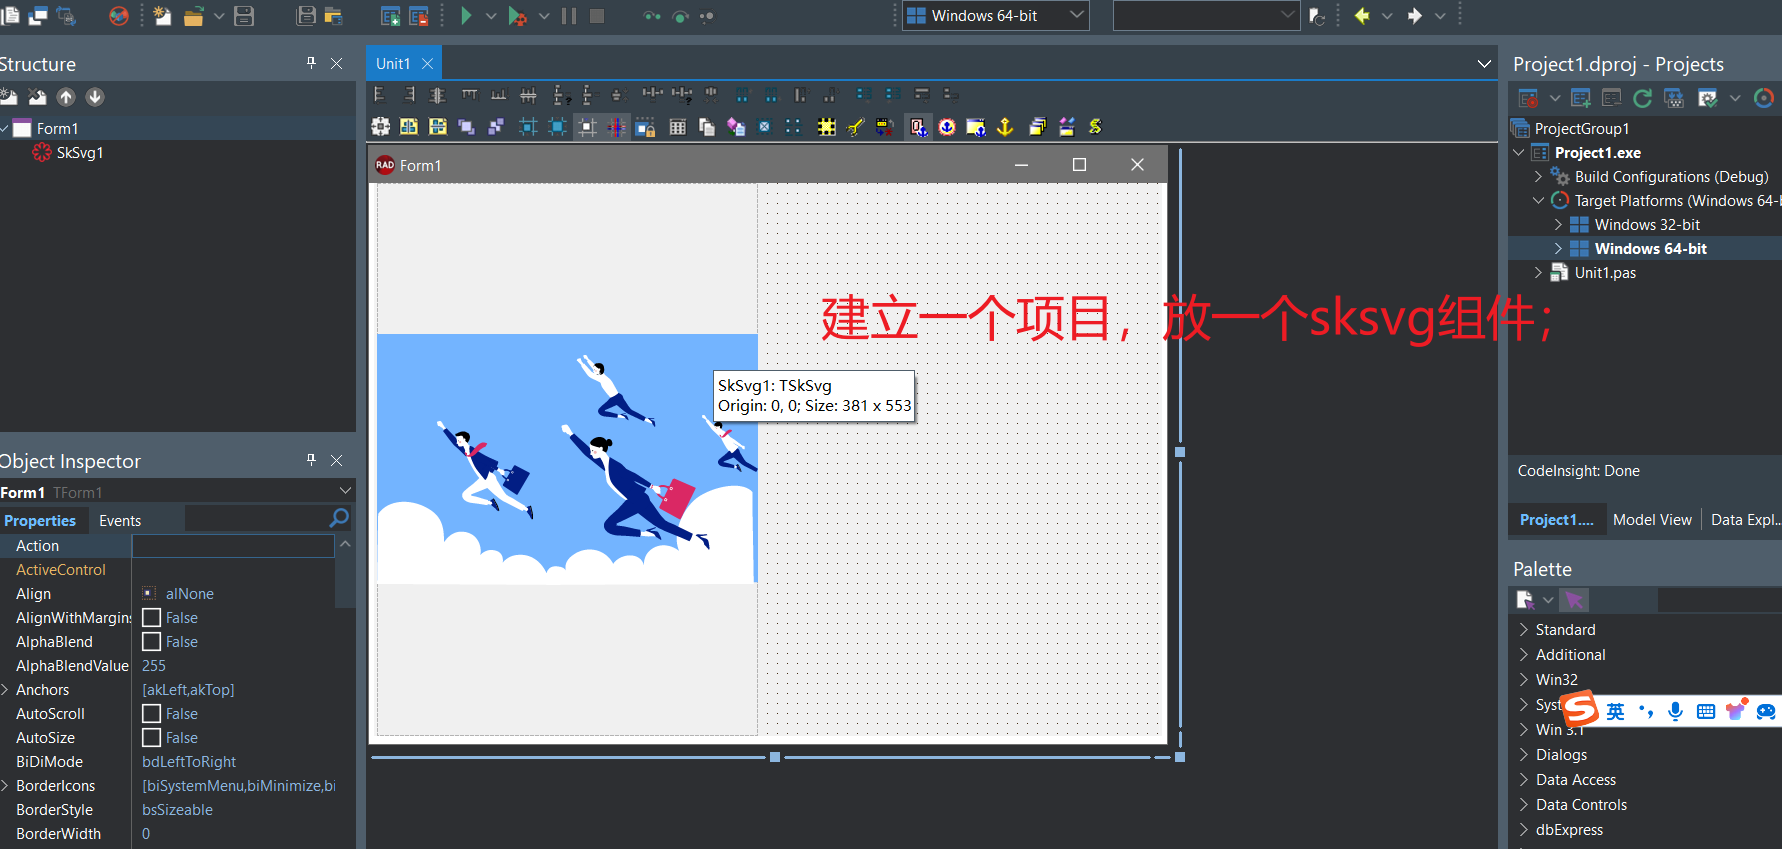Collapse the Target Platforms node
The image size is (1782, 849).
click(1538, 201)
